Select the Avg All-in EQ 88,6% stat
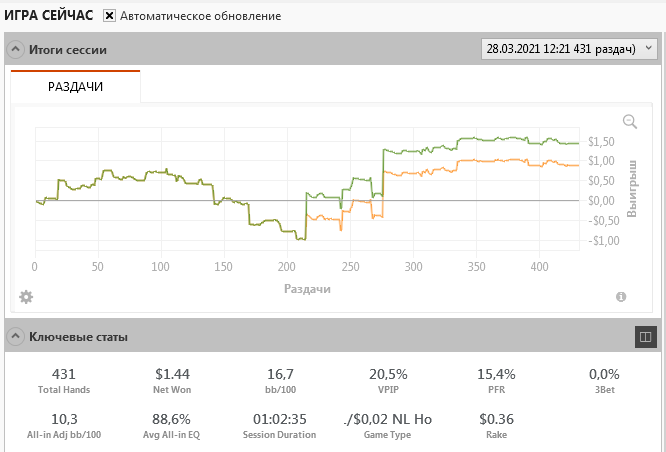The height and width of the screenshot is (452, 666). 173,425
